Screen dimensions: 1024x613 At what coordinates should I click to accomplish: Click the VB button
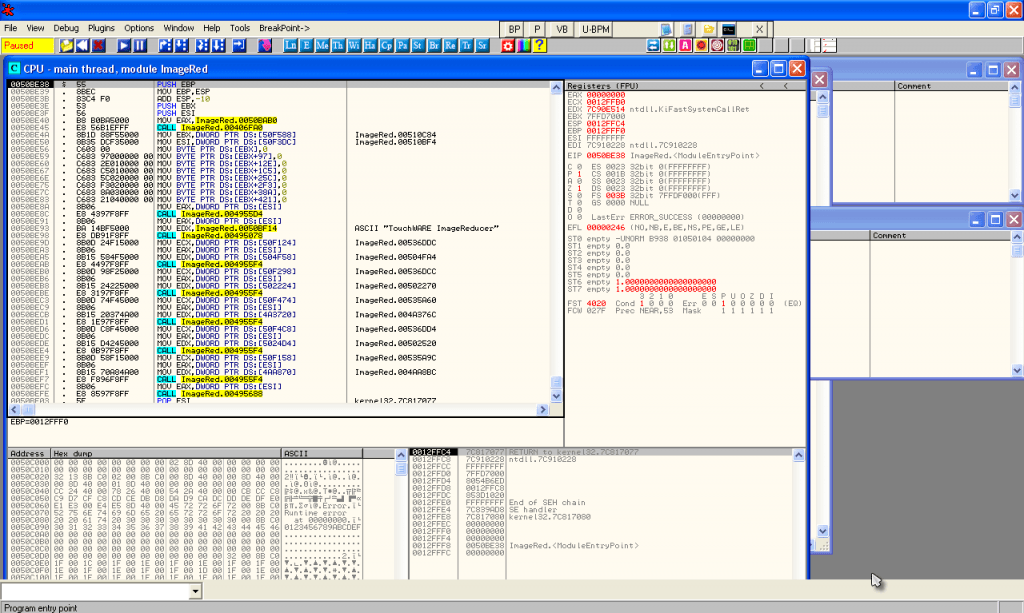[x=562, y=30]
